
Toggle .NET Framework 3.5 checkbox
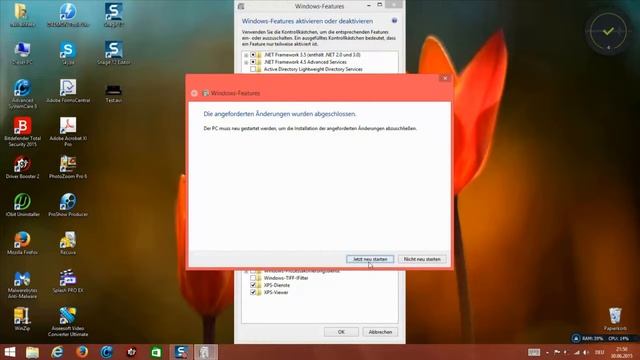point(253,55)
